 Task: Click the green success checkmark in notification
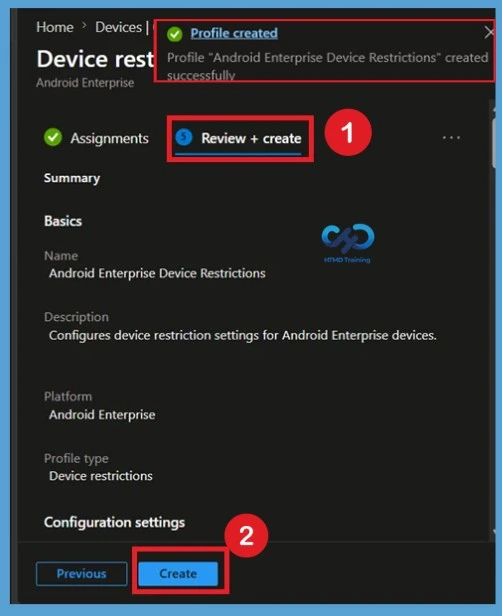pyautogui.click(x=174, y=34)
